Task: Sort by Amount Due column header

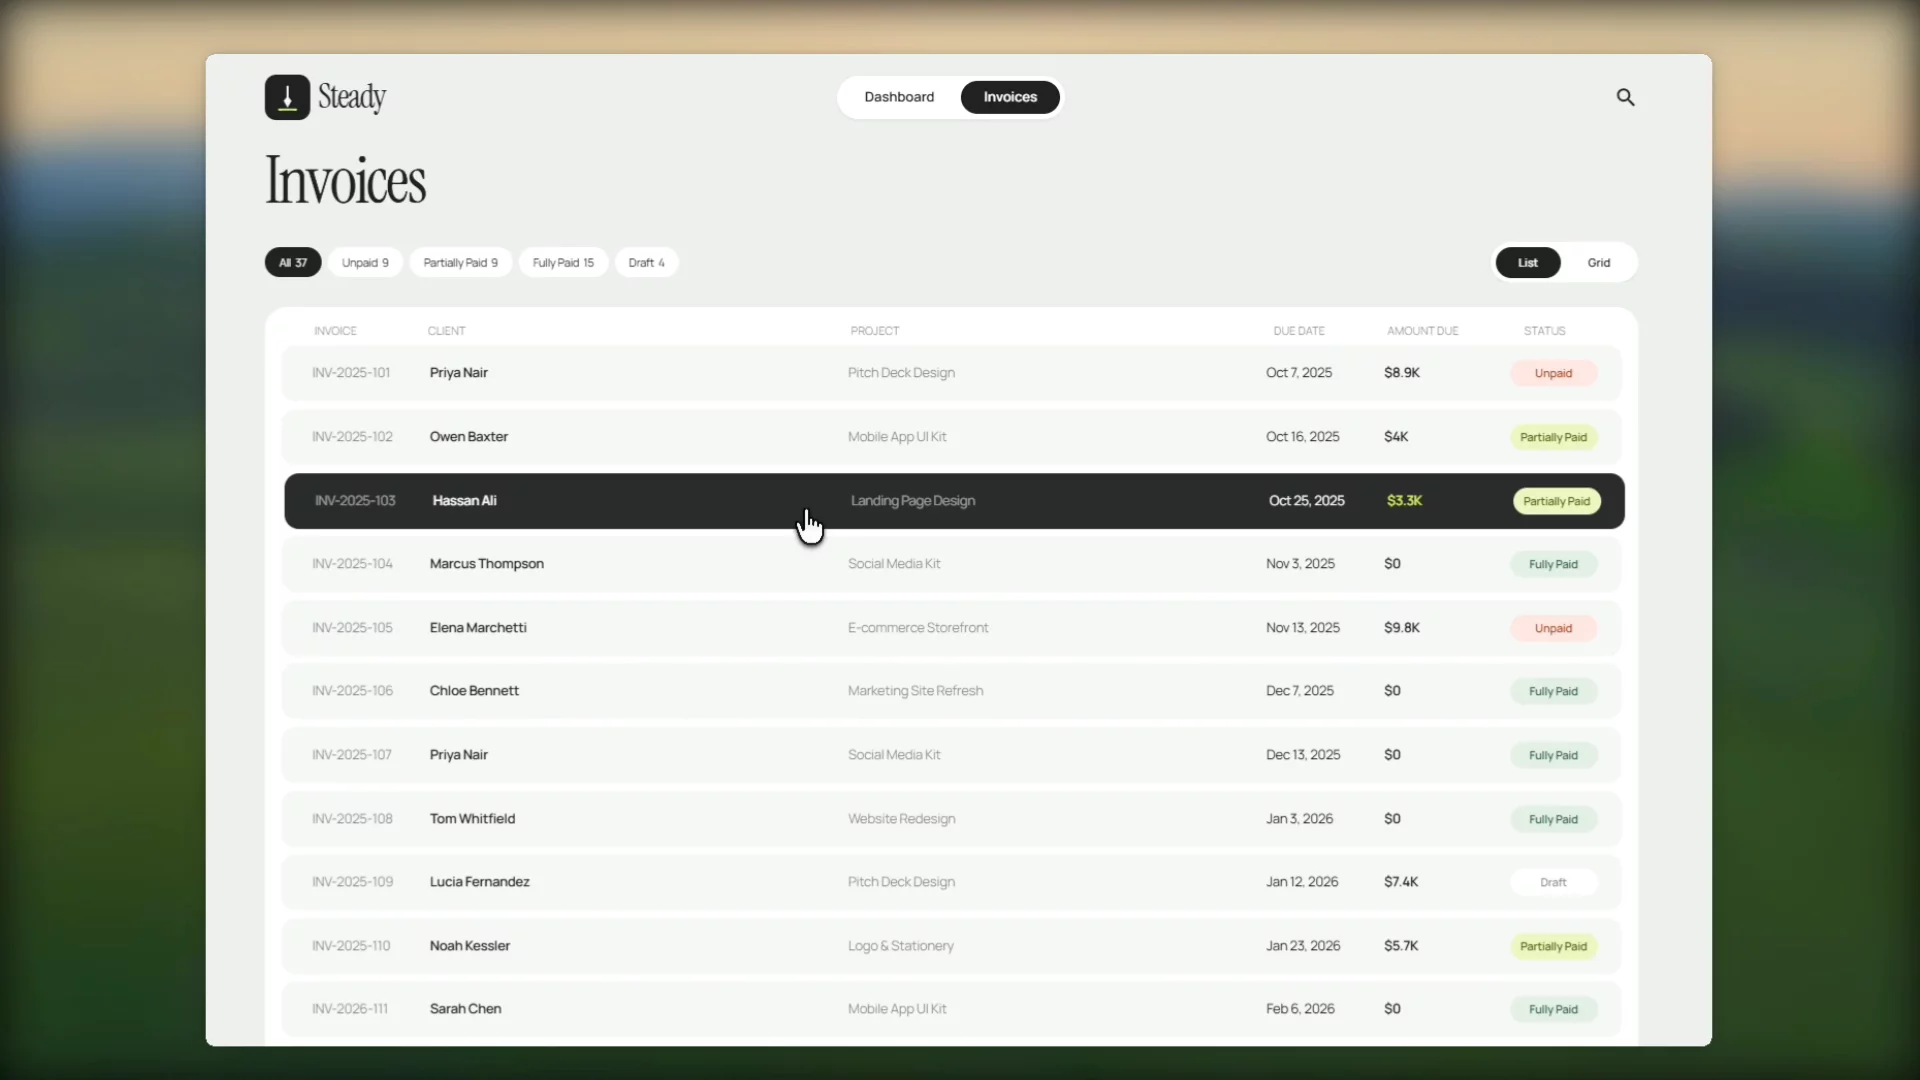Action: click(1422, 331)
